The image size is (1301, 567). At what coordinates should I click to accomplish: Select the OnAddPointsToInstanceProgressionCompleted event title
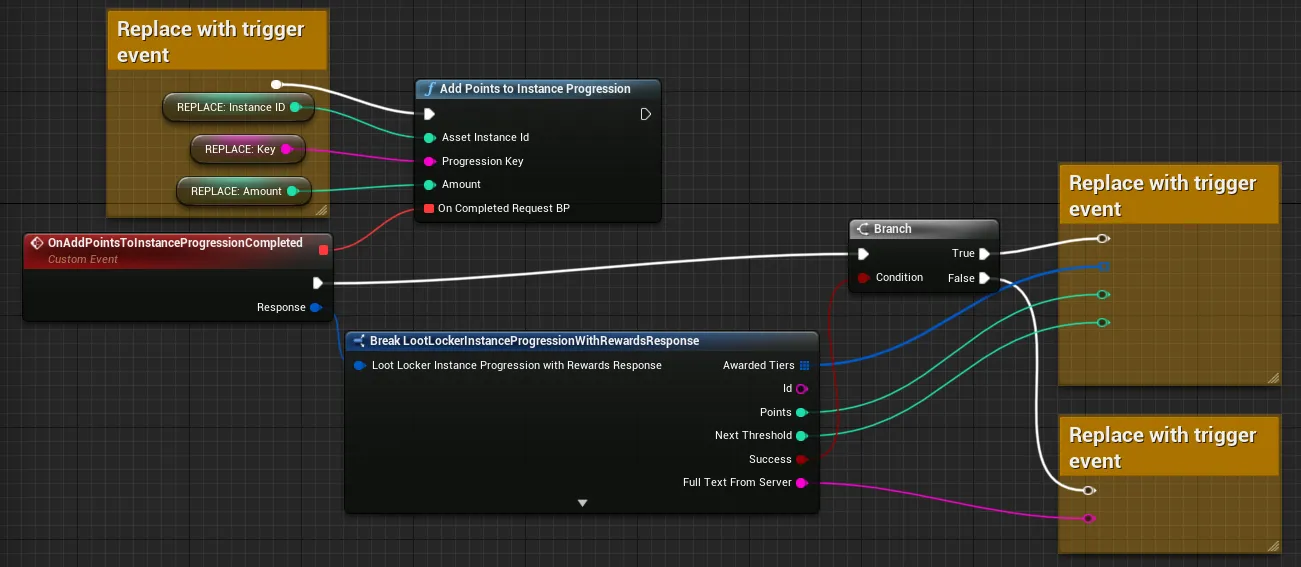(x=175, y=243)
